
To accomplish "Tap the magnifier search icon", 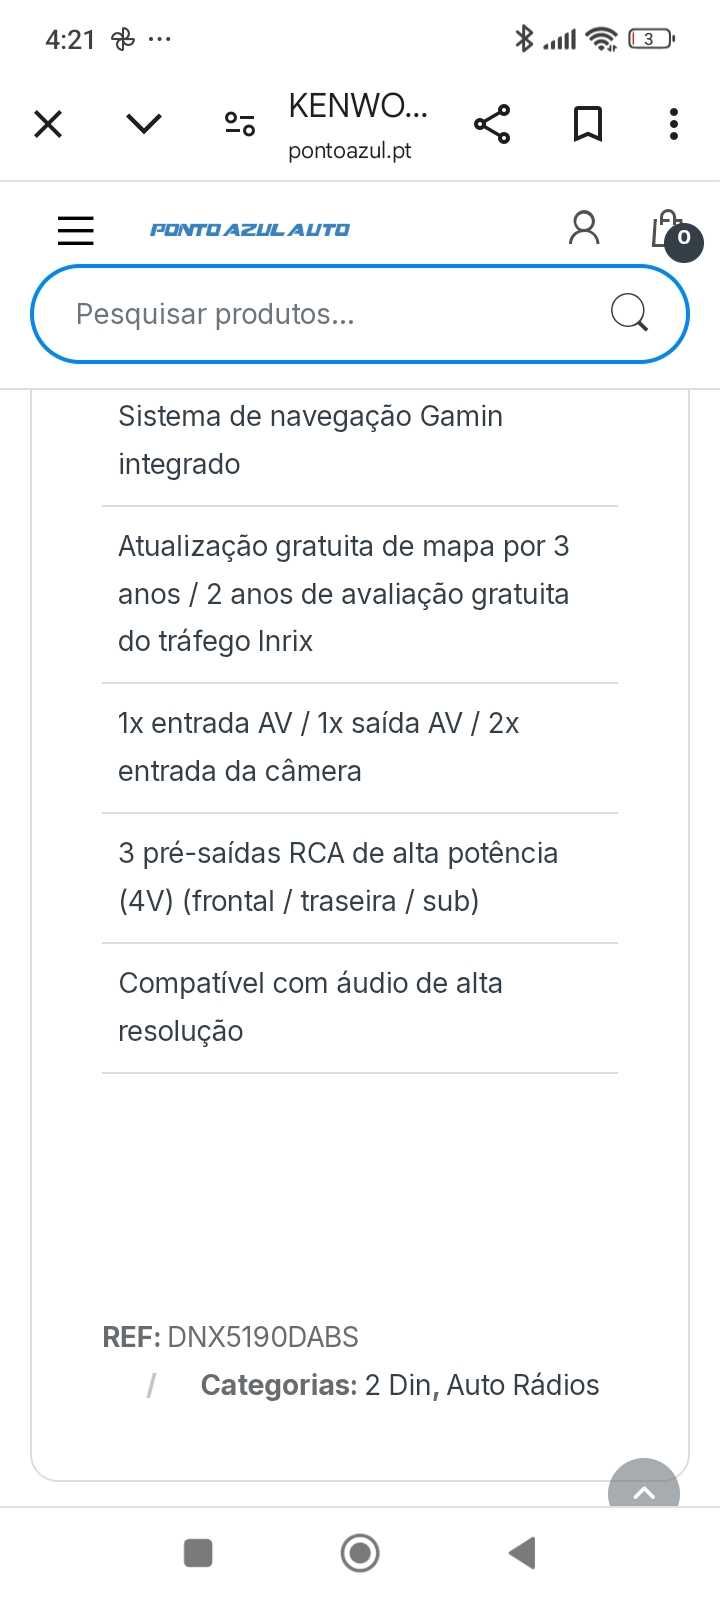I will click(629, 313).
